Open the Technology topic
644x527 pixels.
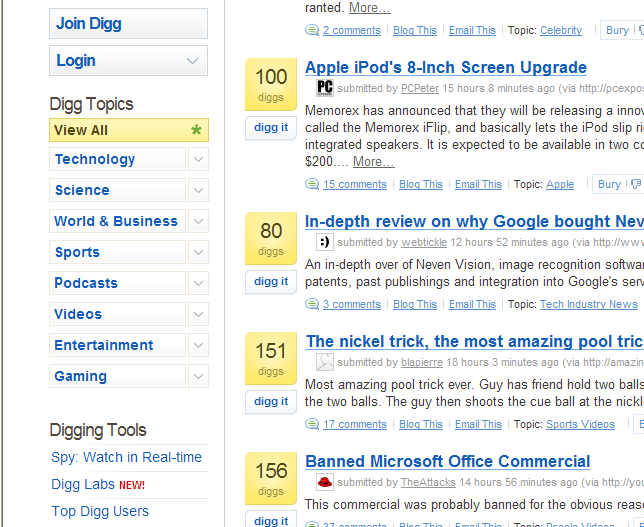click(x=117, y=159)
